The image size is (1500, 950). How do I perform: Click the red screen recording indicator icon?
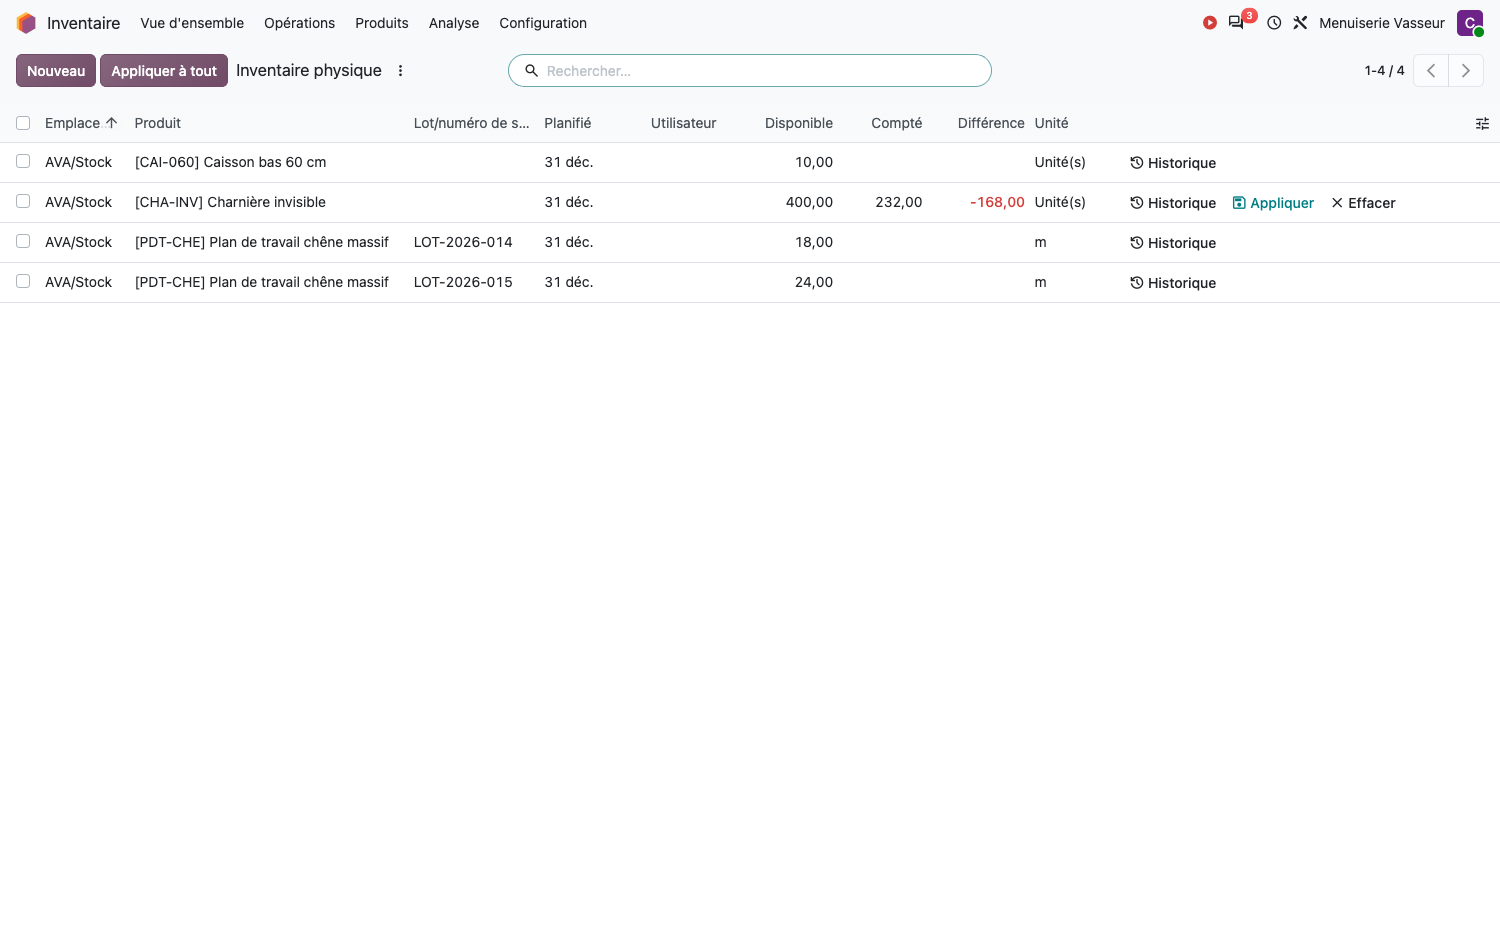click(1210, 23)
